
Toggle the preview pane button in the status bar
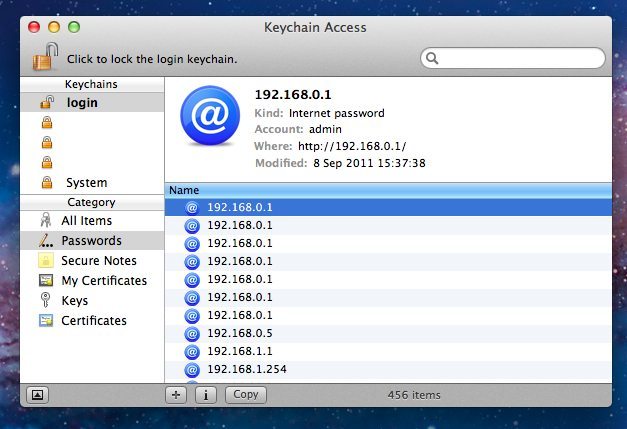tap(38, 395)
